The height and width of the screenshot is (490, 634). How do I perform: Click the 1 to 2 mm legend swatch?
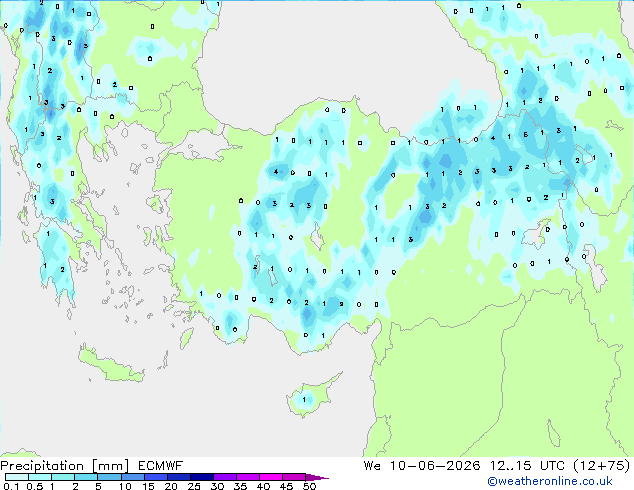coord(63,477)
